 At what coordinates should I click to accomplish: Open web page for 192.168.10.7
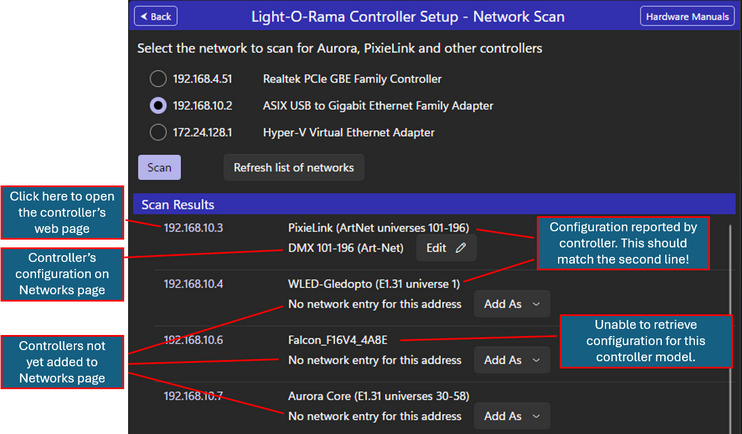pos(193,396)
